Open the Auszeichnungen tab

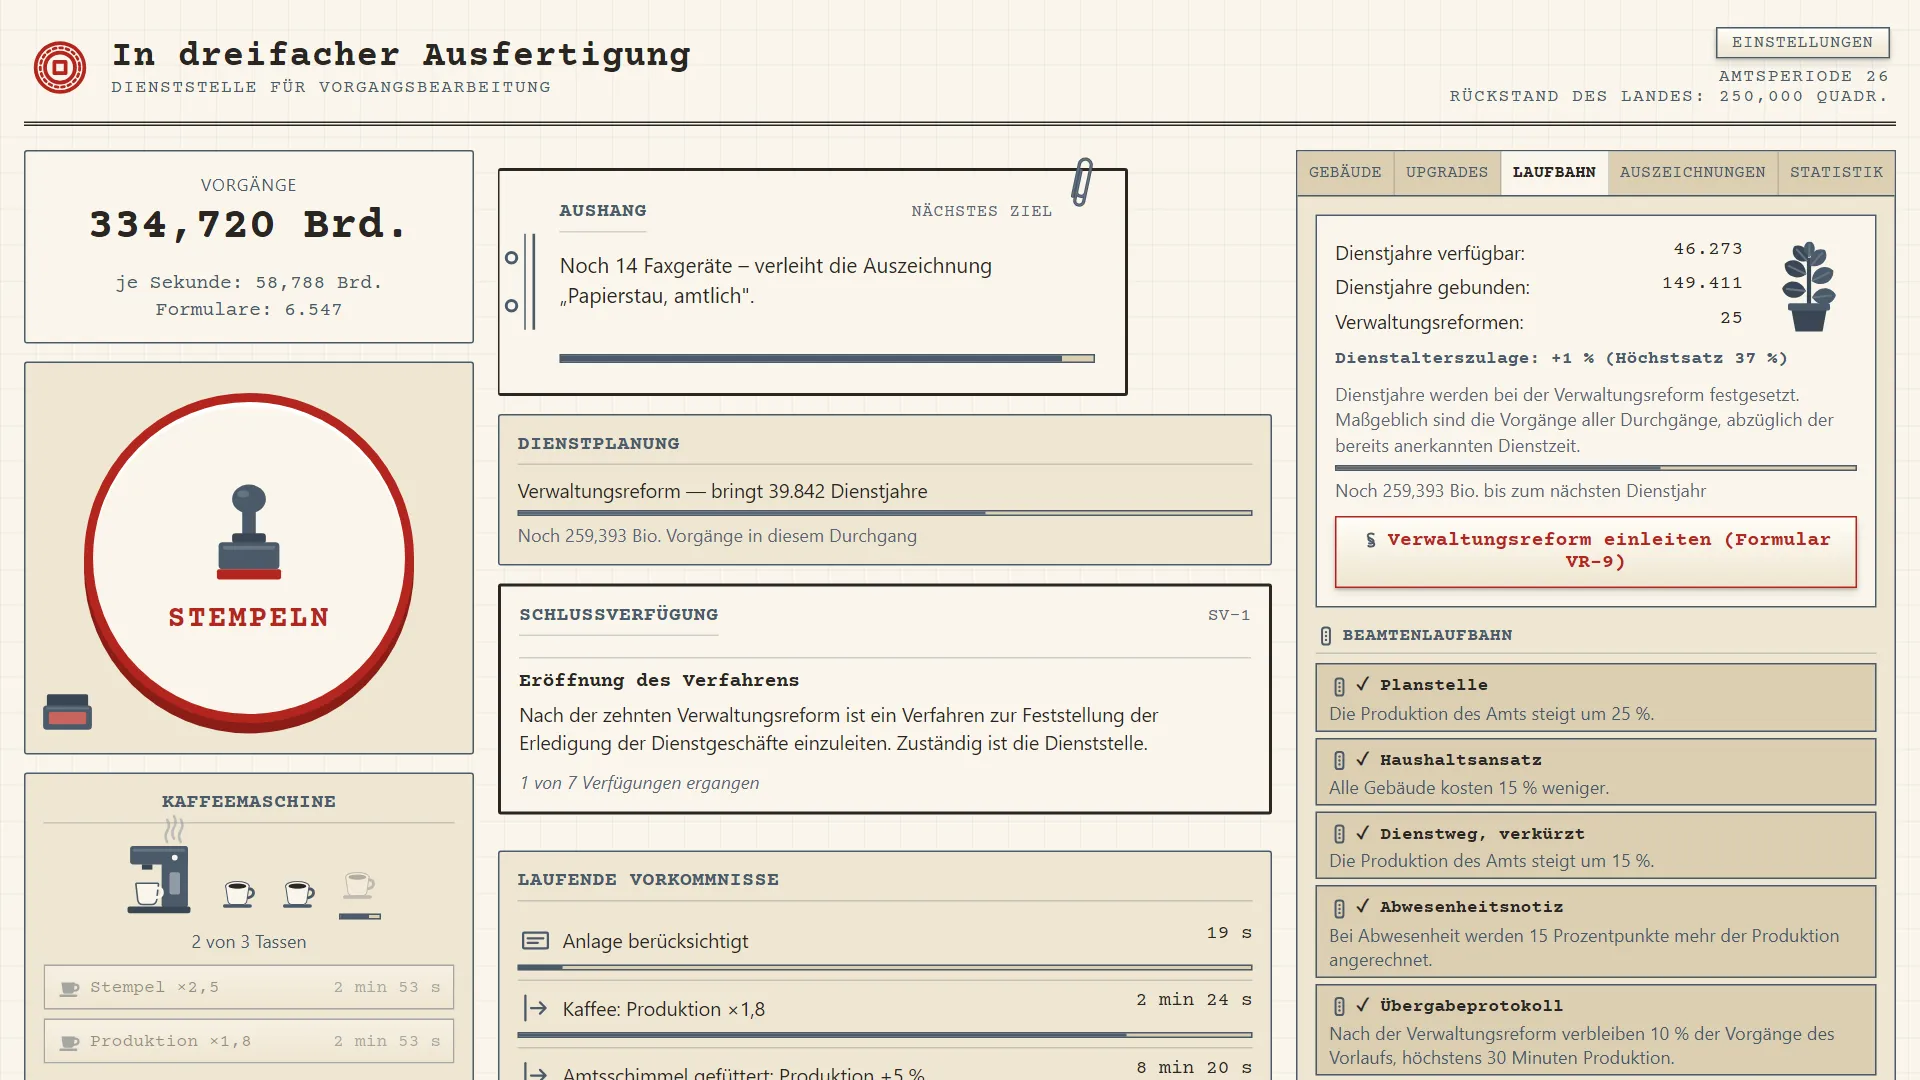click(x=1692, y=172)
